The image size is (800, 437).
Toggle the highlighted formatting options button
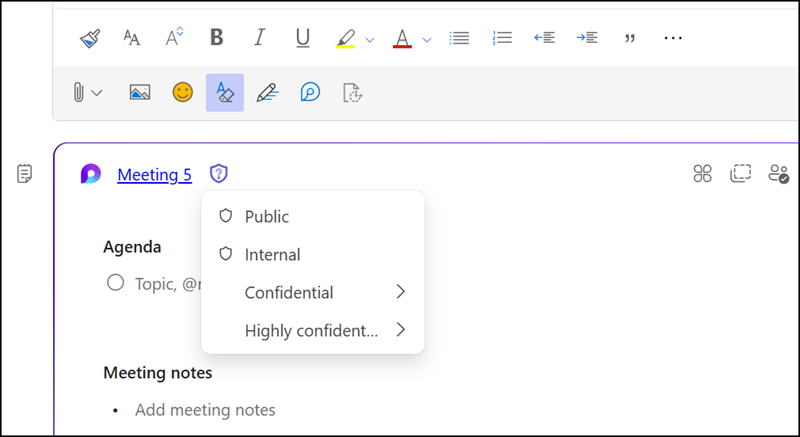point(225,92)
